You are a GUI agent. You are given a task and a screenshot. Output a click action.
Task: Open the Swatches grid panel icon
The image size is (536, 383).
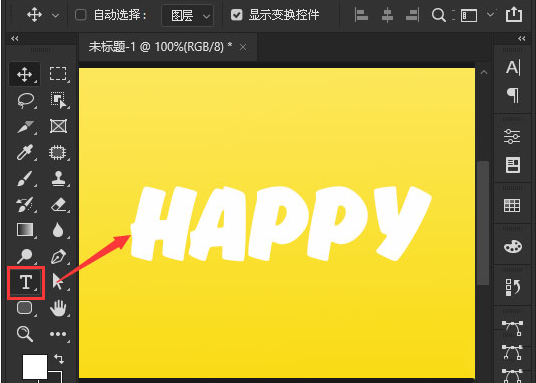click(x=512, y=206)
